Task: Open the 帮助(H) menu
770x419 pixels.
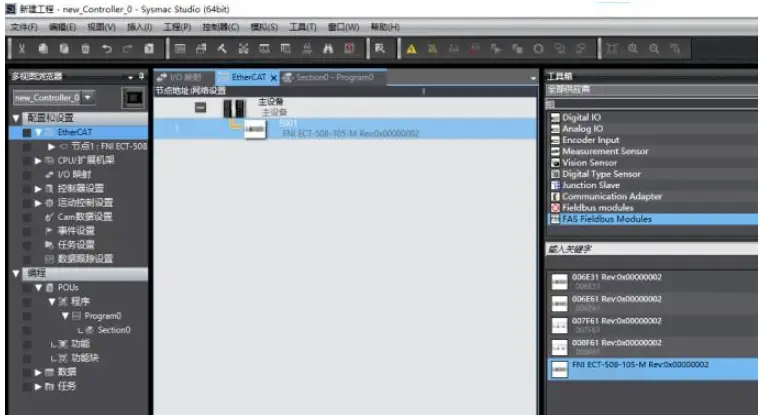Action: pos(385,27)
